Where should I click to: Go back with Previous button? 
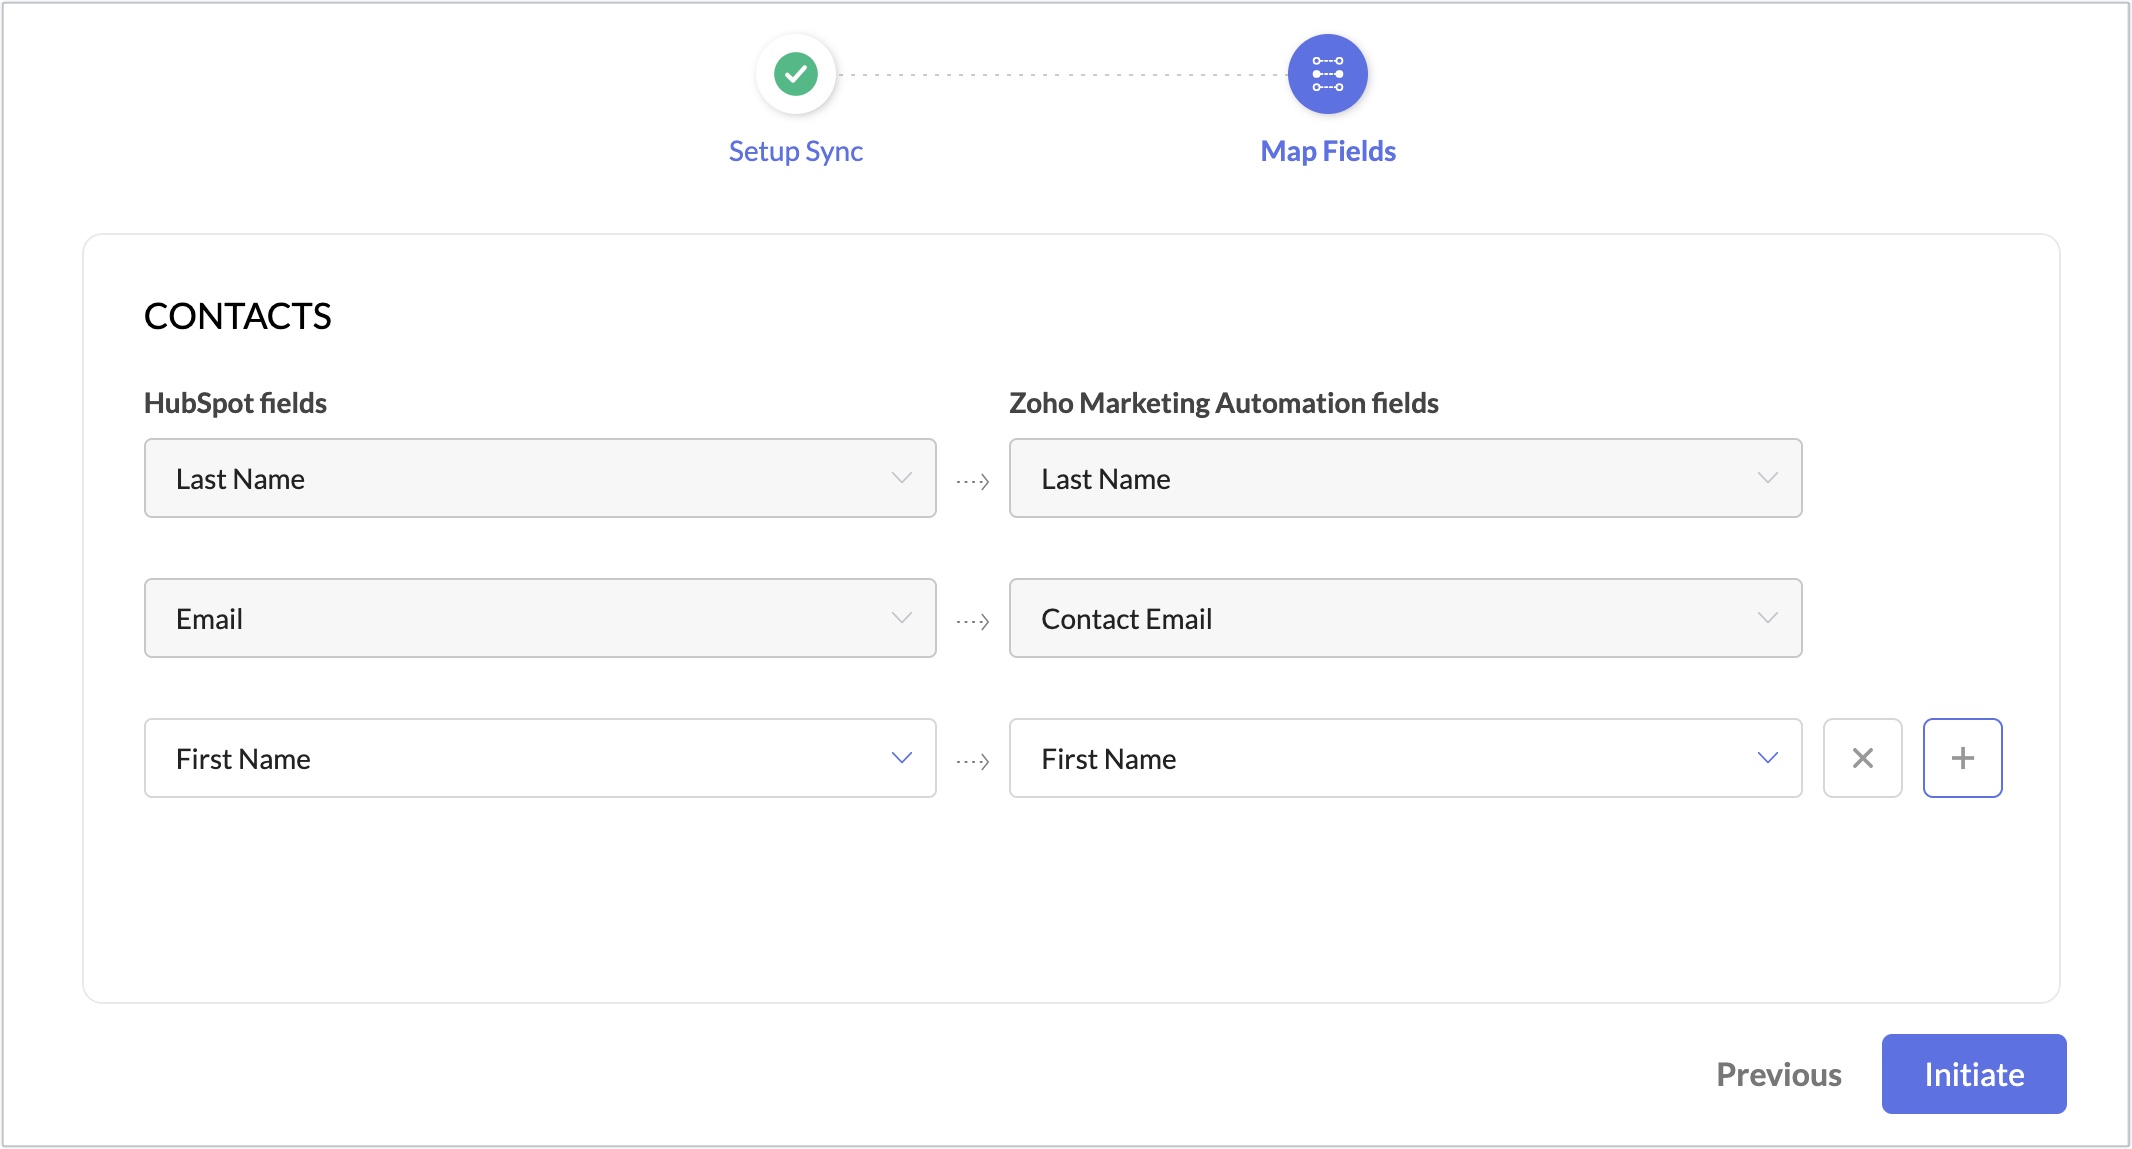pos(1779,1074)
